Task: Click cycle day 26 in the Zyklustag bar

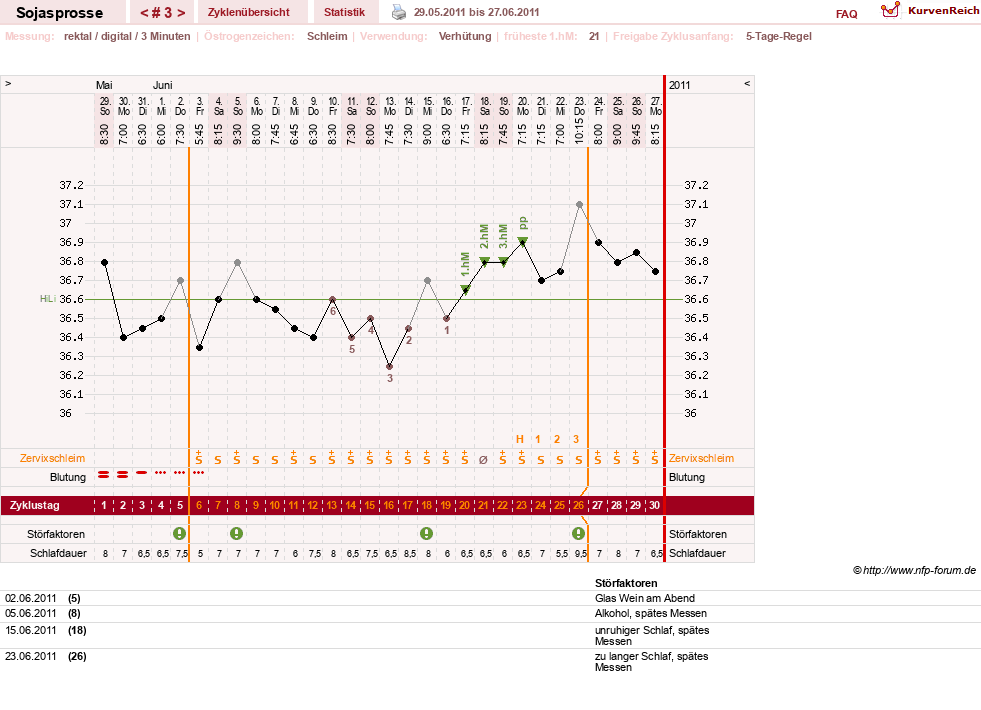Action: click(579, 505)
